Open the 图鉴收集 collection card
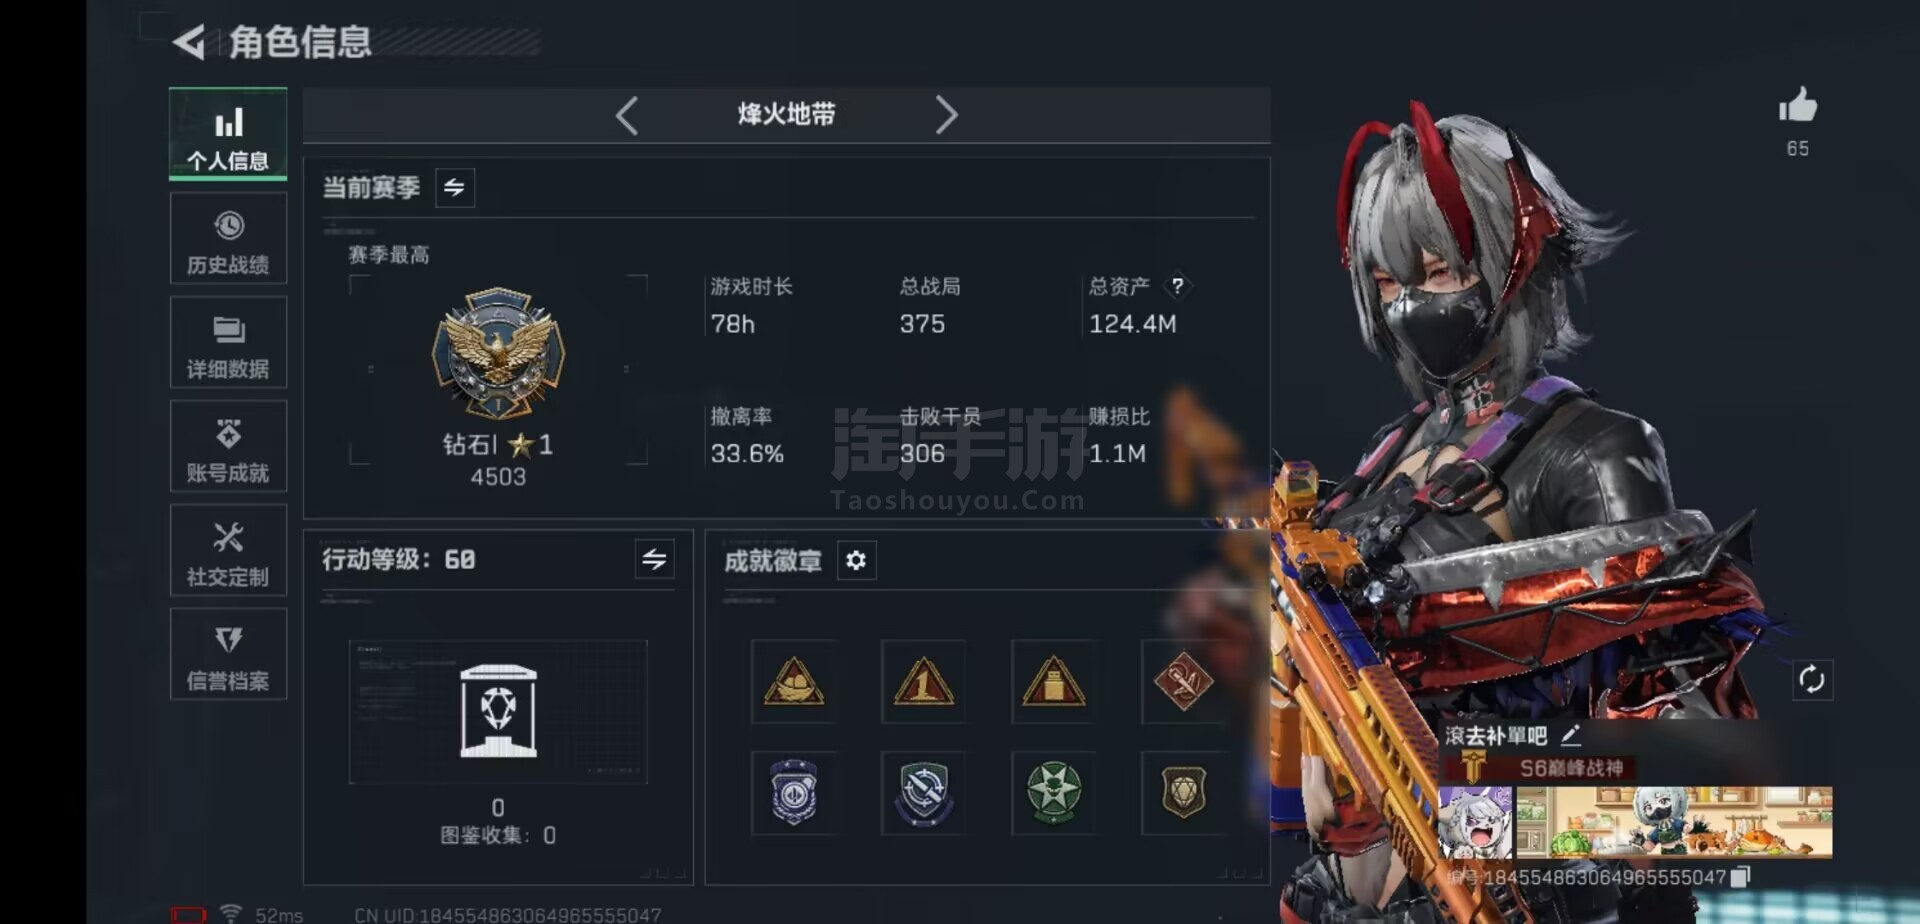This screenshot has width=1920, height=924. tap(498, 712)
